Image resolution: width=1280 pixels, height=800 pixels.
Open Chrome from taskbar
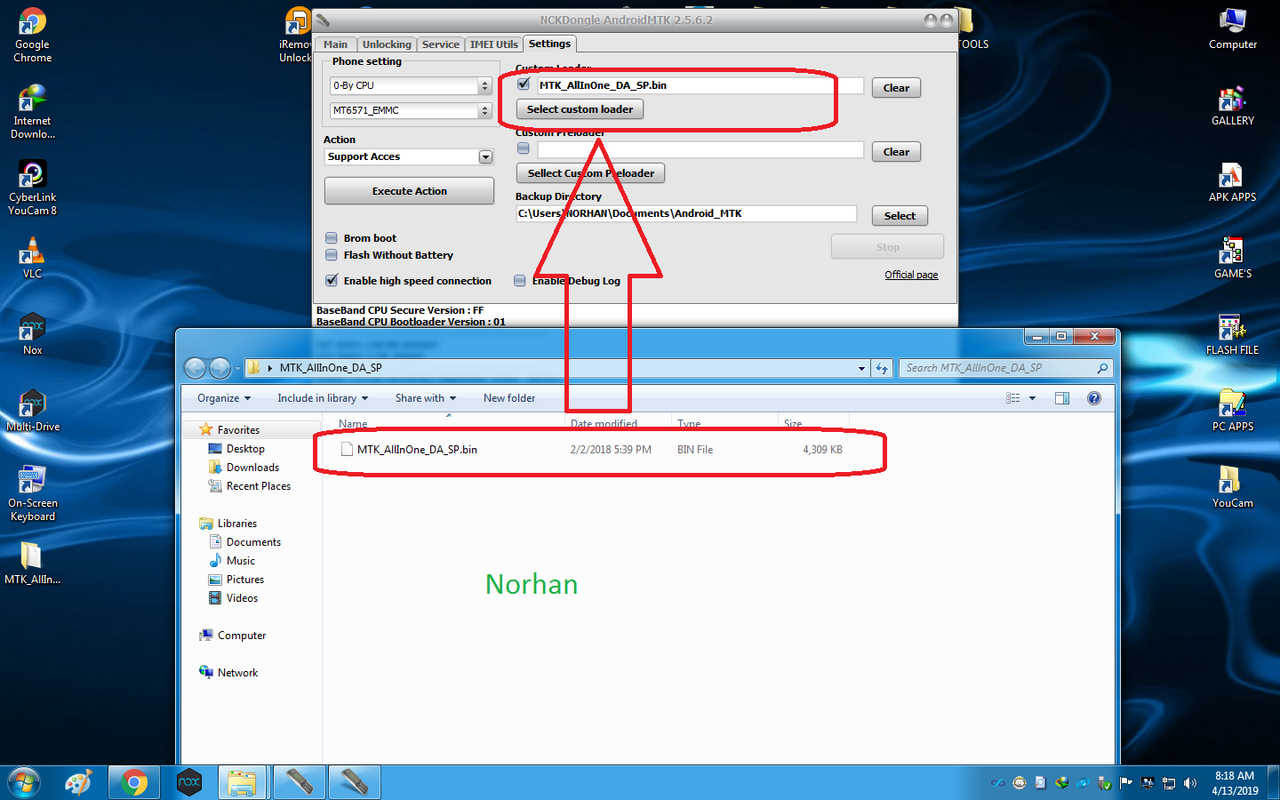click(x=134, y=782)
